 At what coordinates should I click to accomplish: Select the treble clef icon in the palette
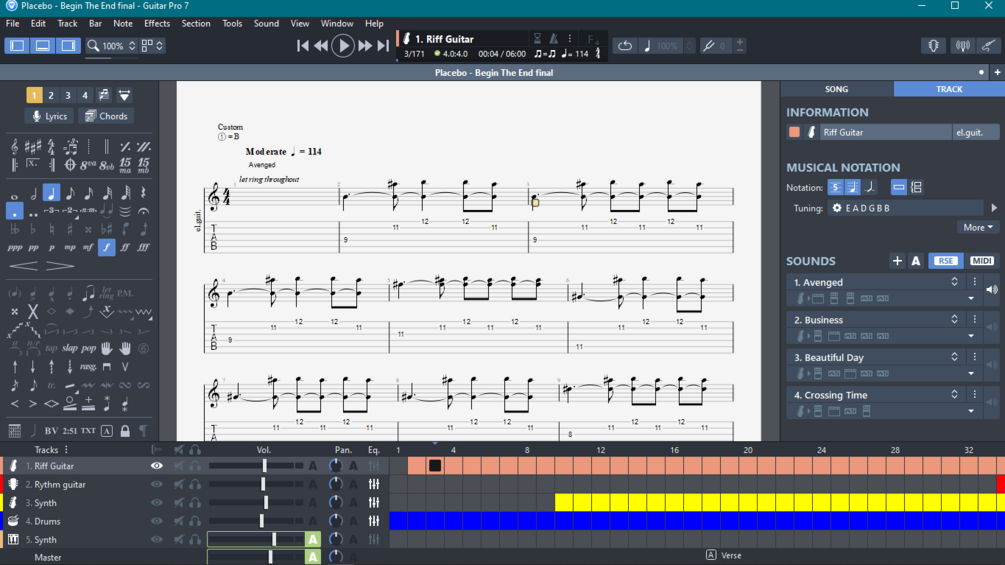tap(14, 147)
